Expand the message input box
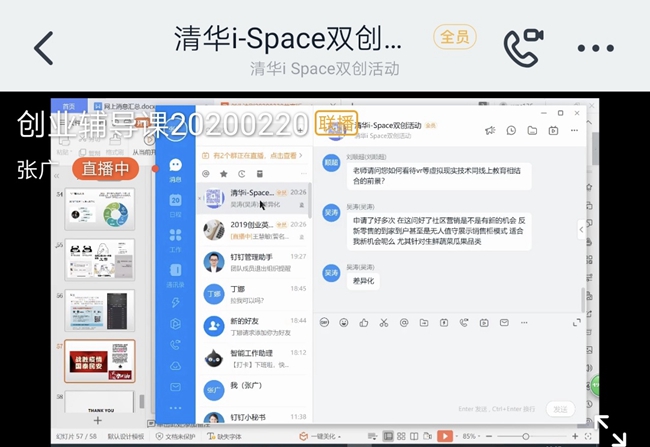Screen dimensions: 650x447 [577, 322]
